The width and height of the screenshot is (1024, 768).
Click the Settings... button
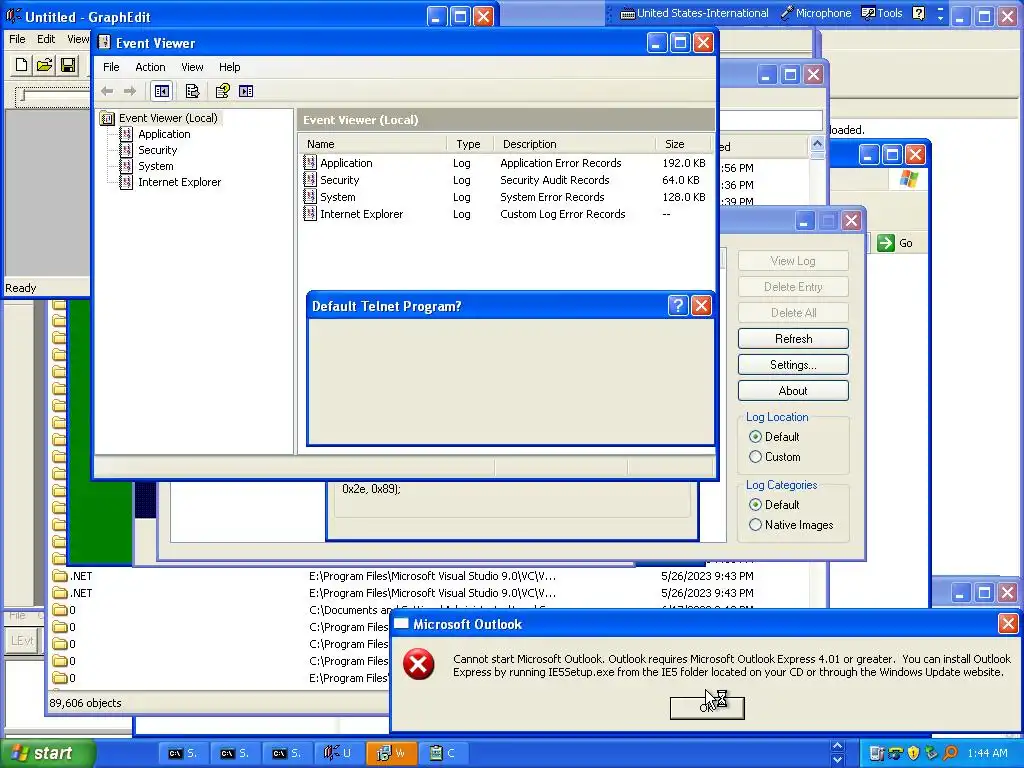pyautogui.click(x=793, y=365)
